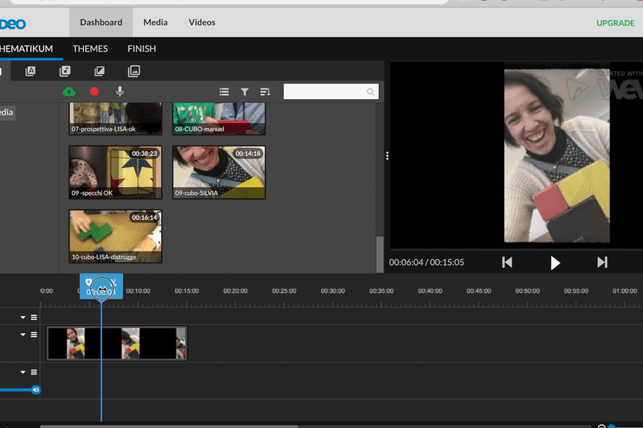Adjust the audio track volume slider knob
Screen dimensions: 643x428
tap(36, 389)
